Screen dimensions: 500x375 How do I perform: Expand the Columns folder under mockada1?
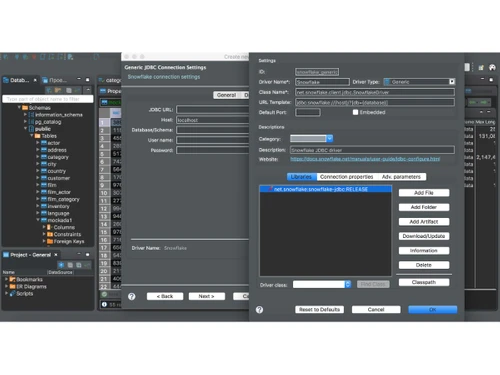coord(44,227)
